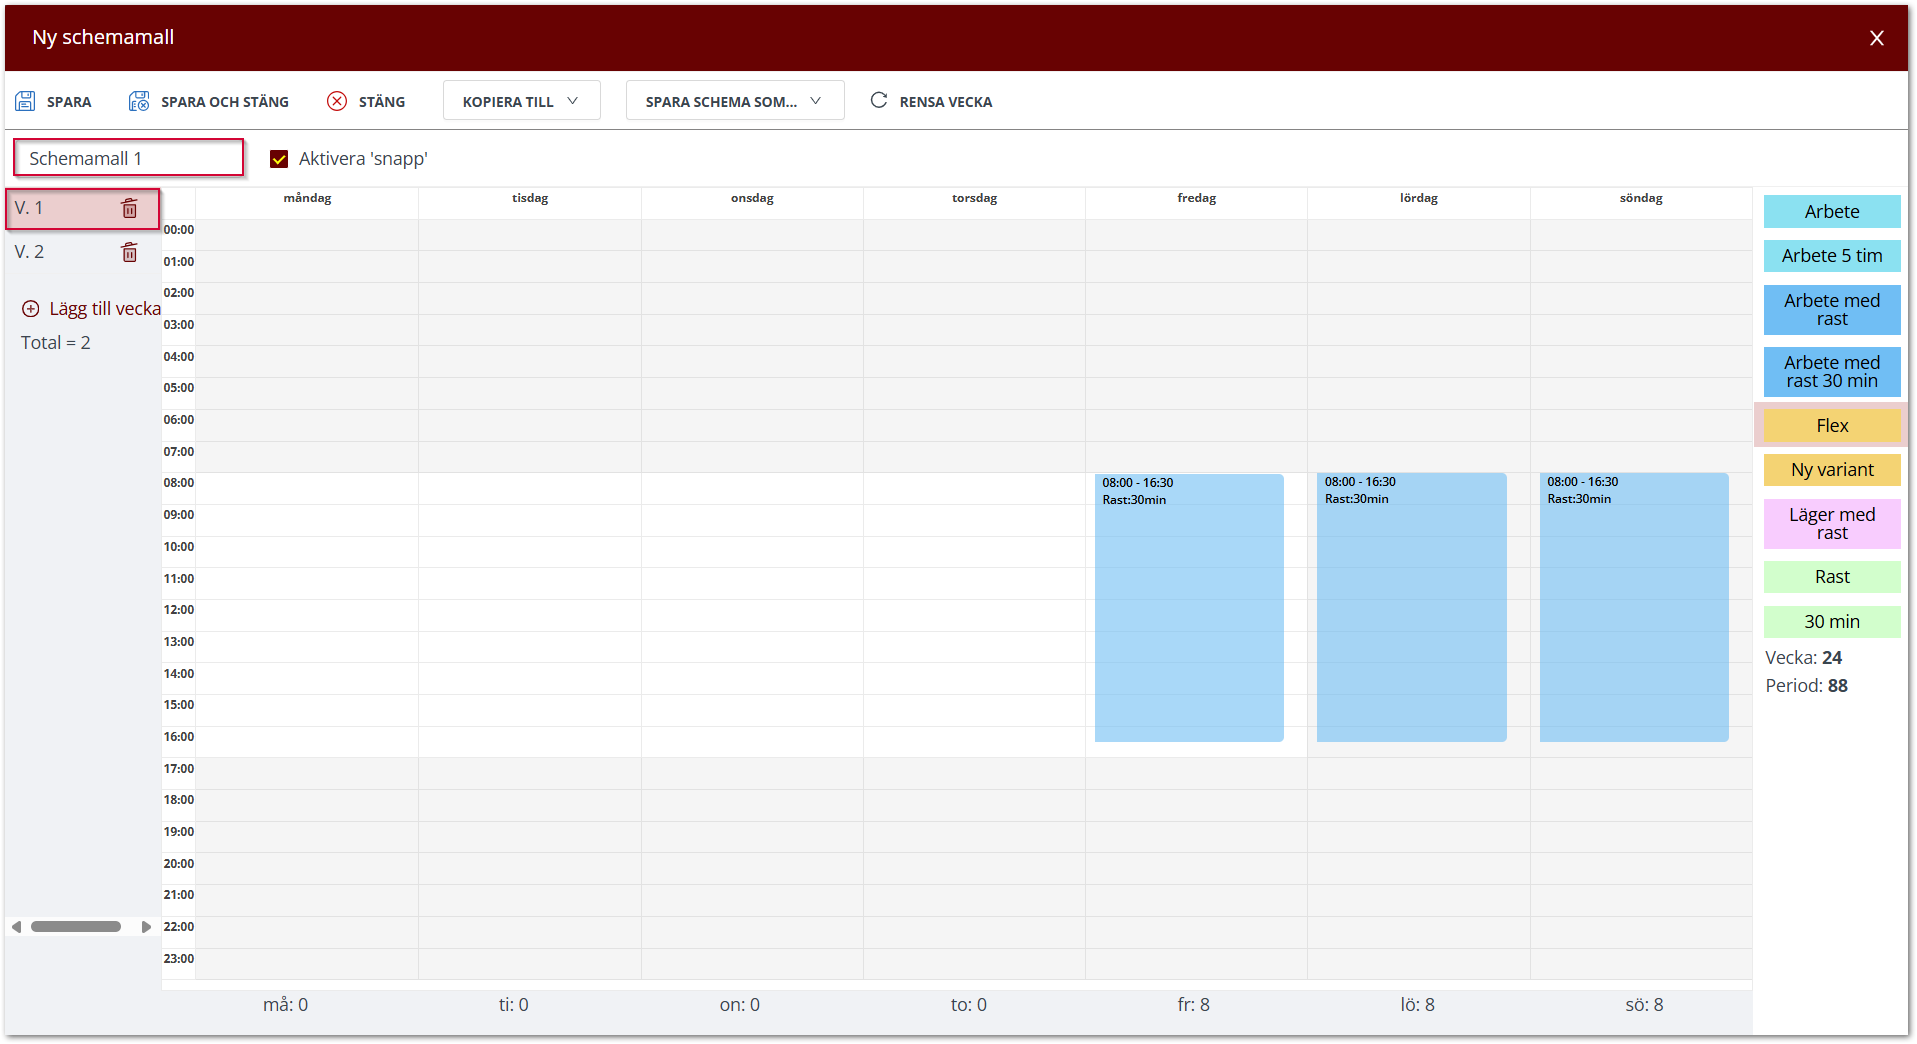This screenshot has height=1044, width=1917.
Task: Toggle the Aktivera 'snapp' checkbox
Action: click(x=279, y=159)
